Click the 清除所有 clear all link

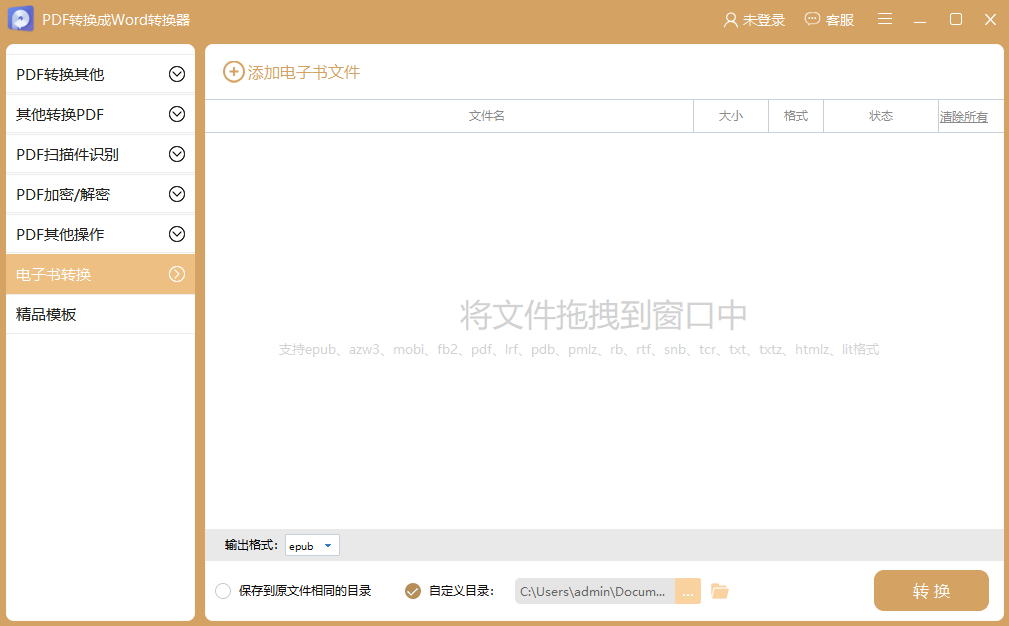(x=963, y=117)
